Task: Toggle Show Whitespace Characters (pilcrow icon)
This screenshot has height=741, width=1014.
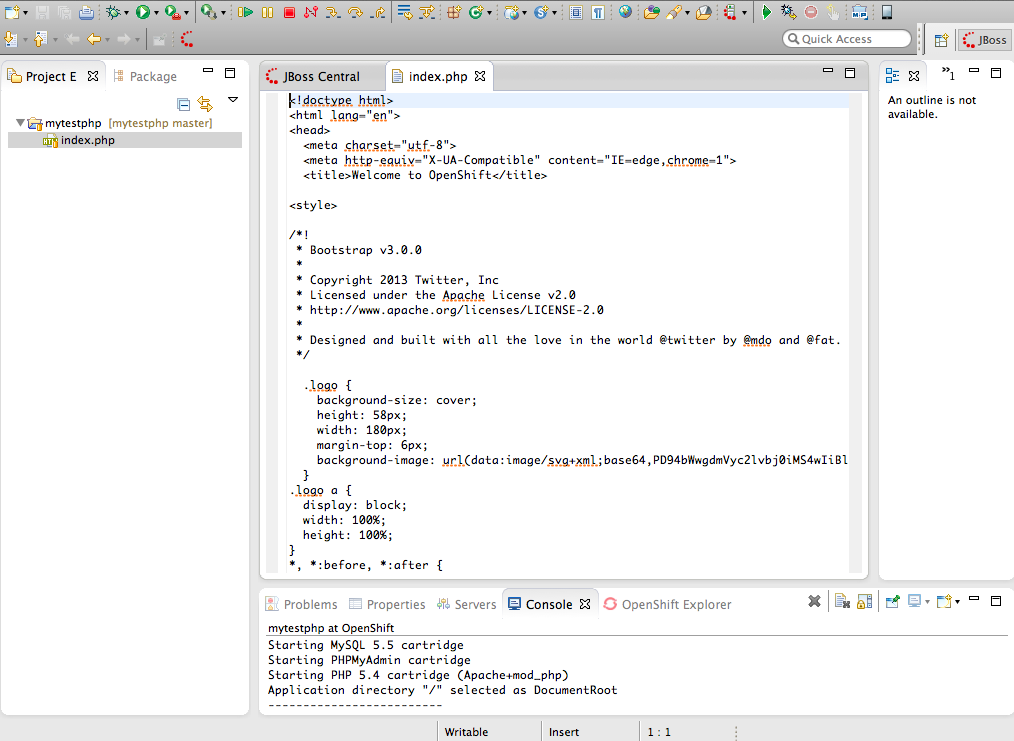Action: coord(598,12)
